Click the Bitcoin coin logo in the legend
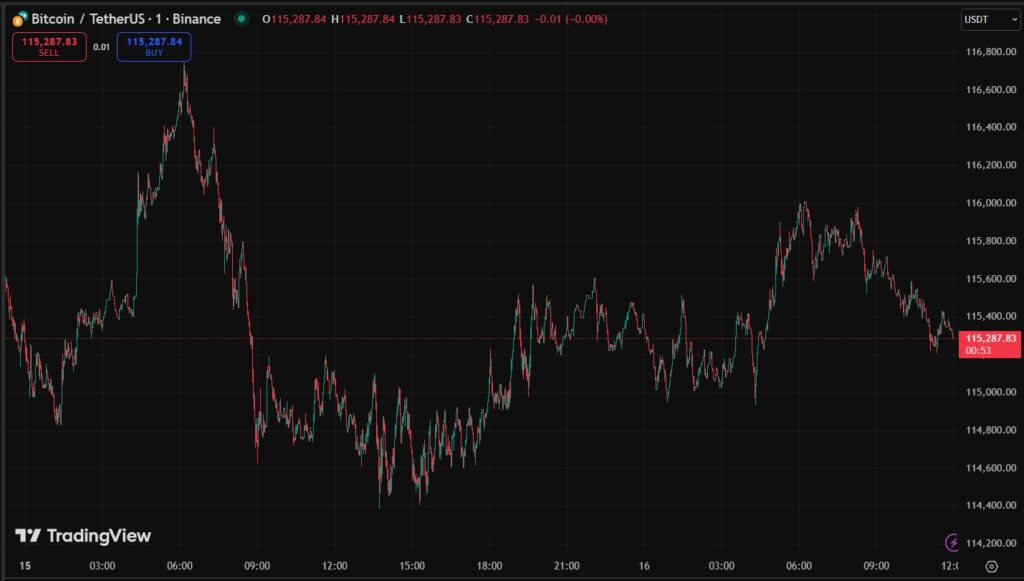The image size is (1024, 581). click(20, 18)
